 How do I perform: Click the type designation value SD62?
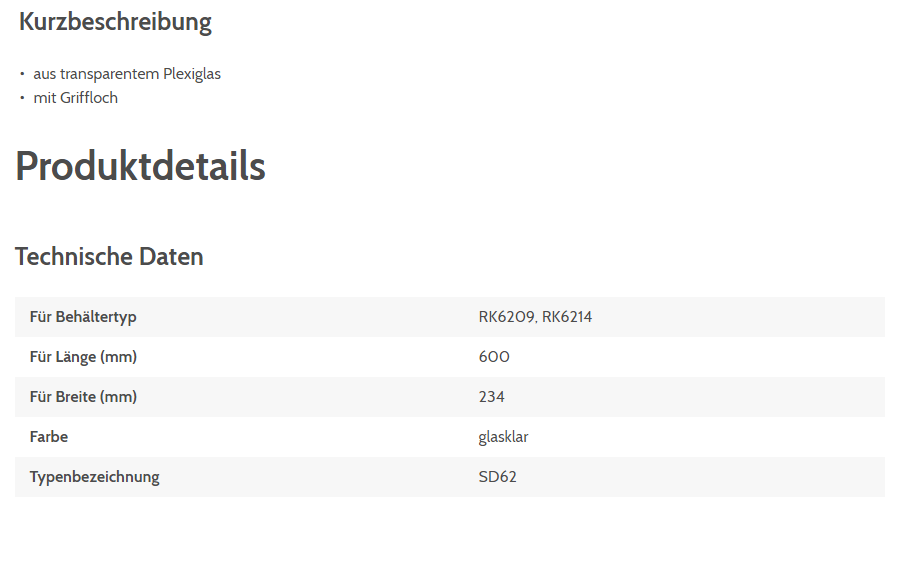498,477
